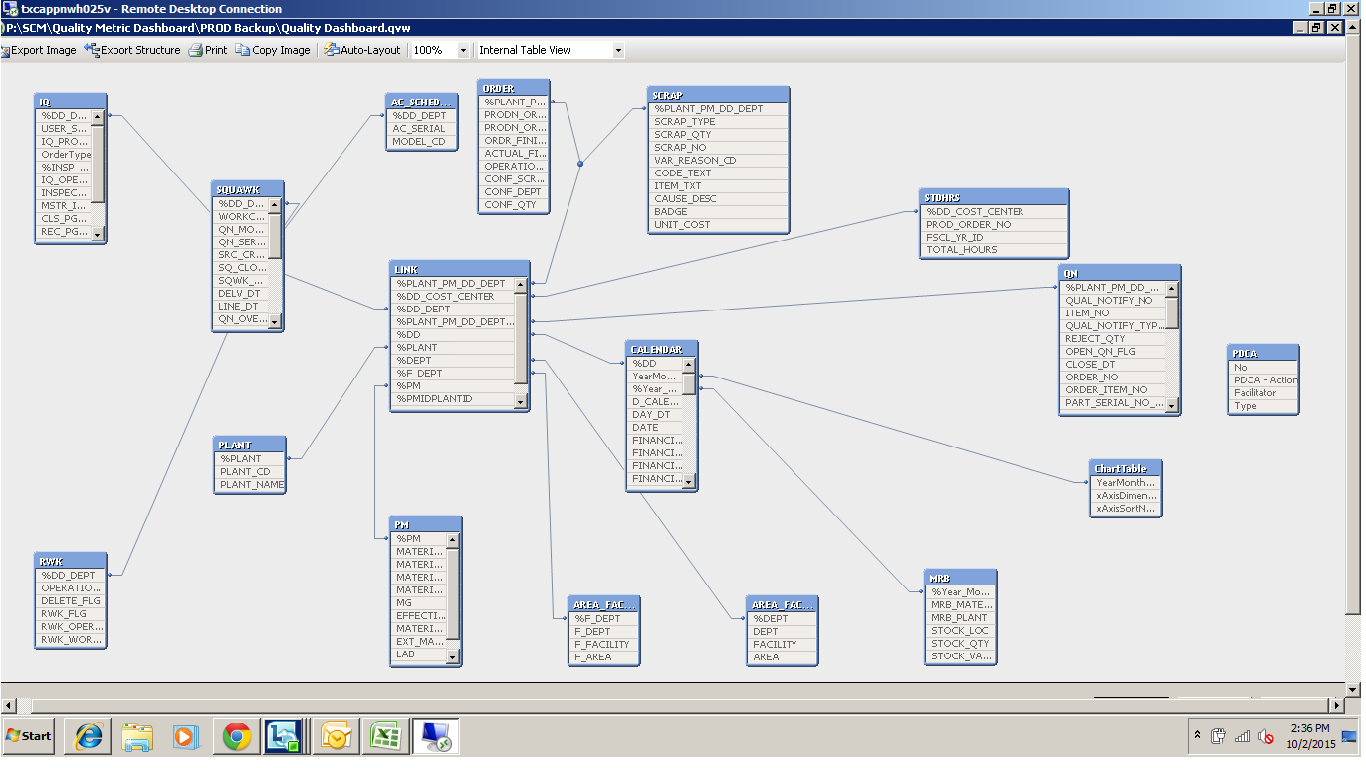Click the QN table scroll up arrow
This screenshot has height=768, width=1366.
(x=1172, y=289)
